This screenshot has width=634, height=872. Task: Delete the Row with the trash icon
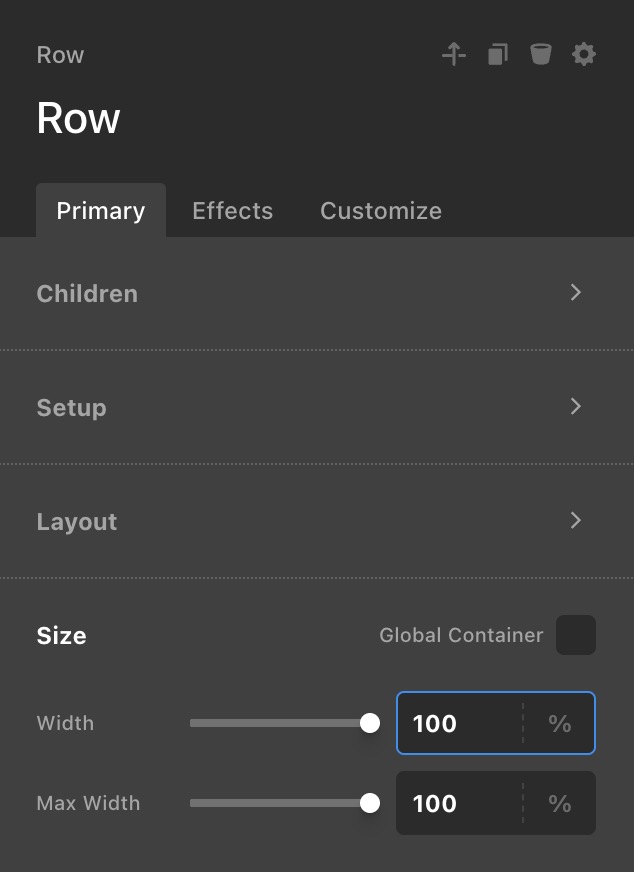pyautogui.click(x=541, y=55)
